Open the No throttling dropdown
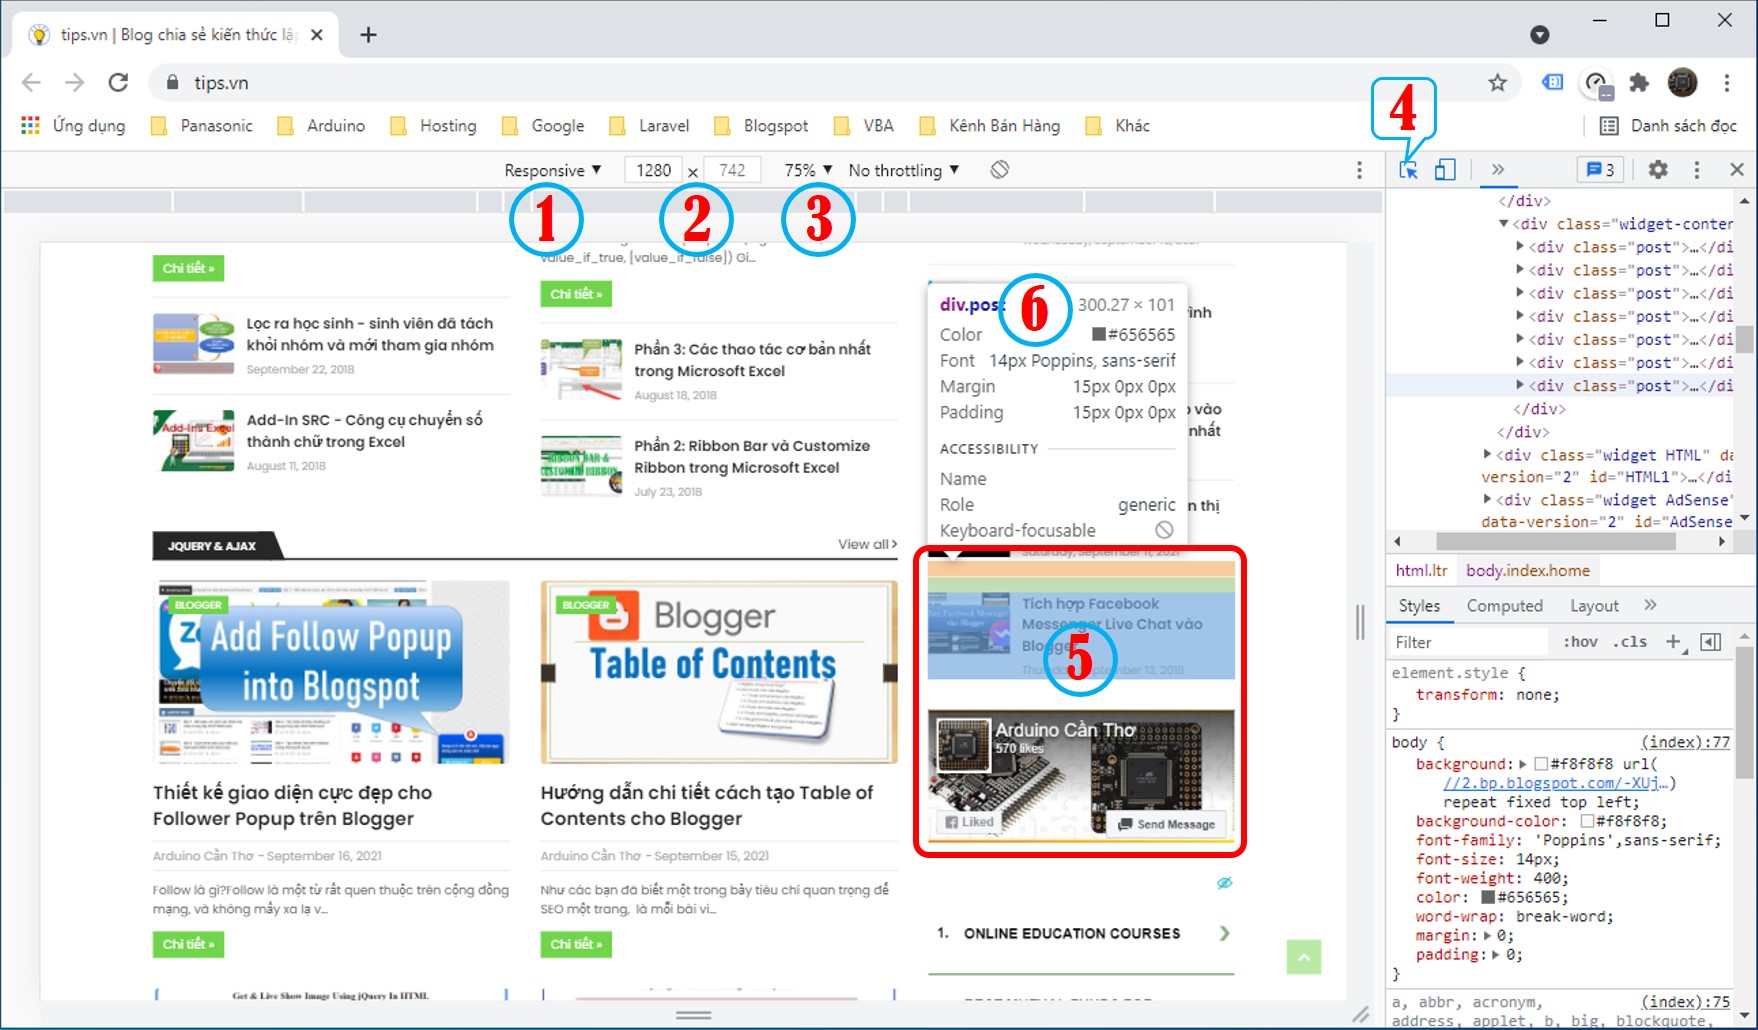Screen dimensions: 1758x1030 coord(904,170)
